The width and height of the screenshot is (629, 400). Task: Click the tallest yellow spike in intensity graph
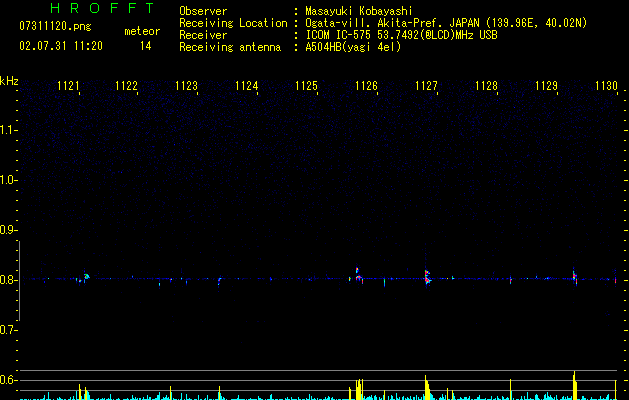tap(574, 385)
